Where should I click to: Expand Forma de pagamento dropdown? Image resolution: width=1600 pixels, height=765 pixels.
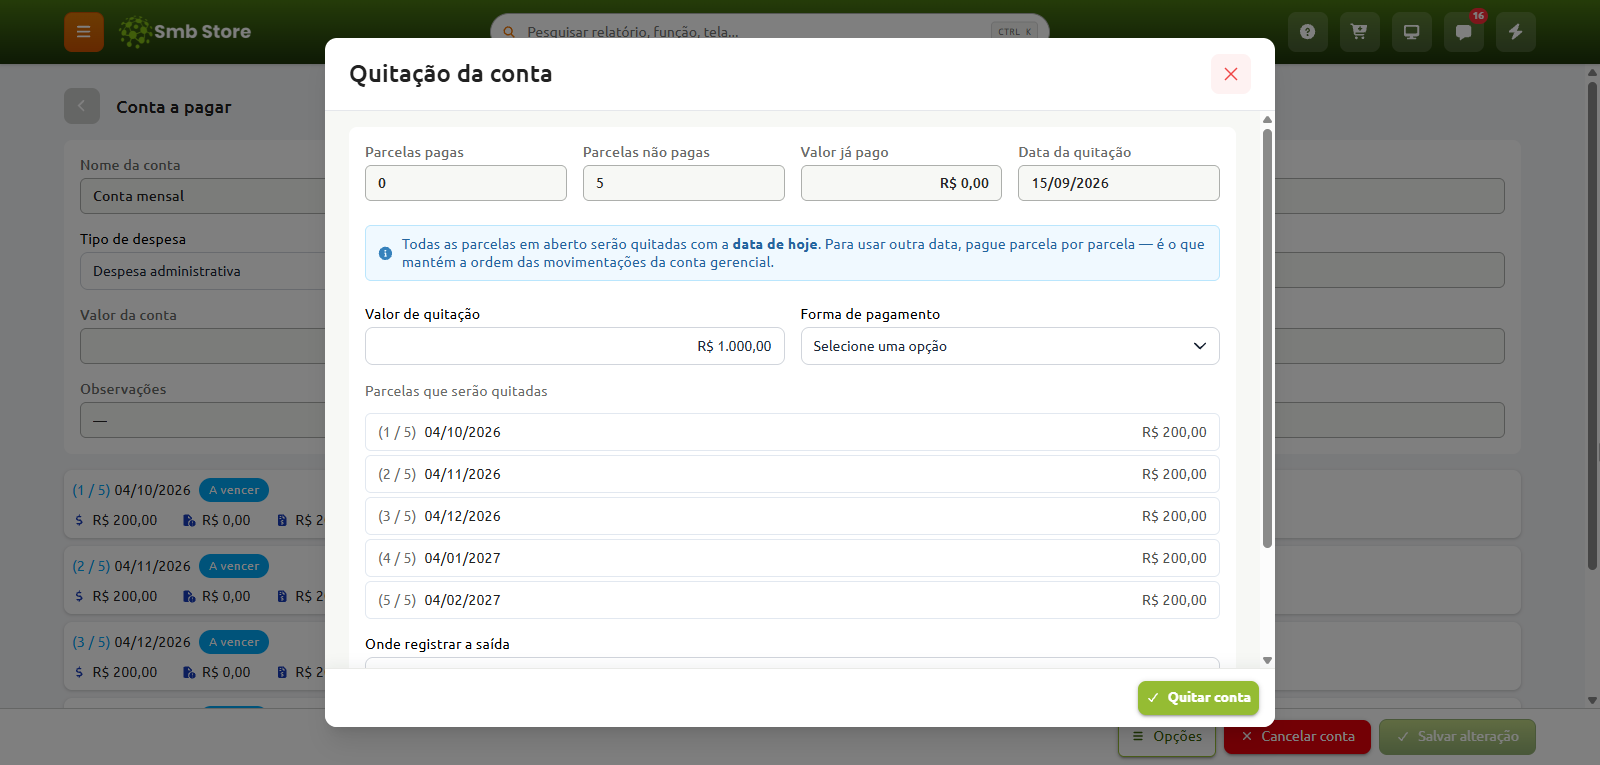[x=1010, y=346]
